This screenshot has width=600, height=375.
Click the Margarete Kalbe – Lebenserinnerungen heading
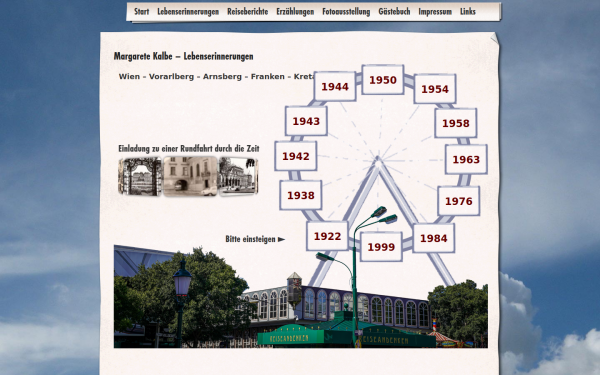(183, 56)
